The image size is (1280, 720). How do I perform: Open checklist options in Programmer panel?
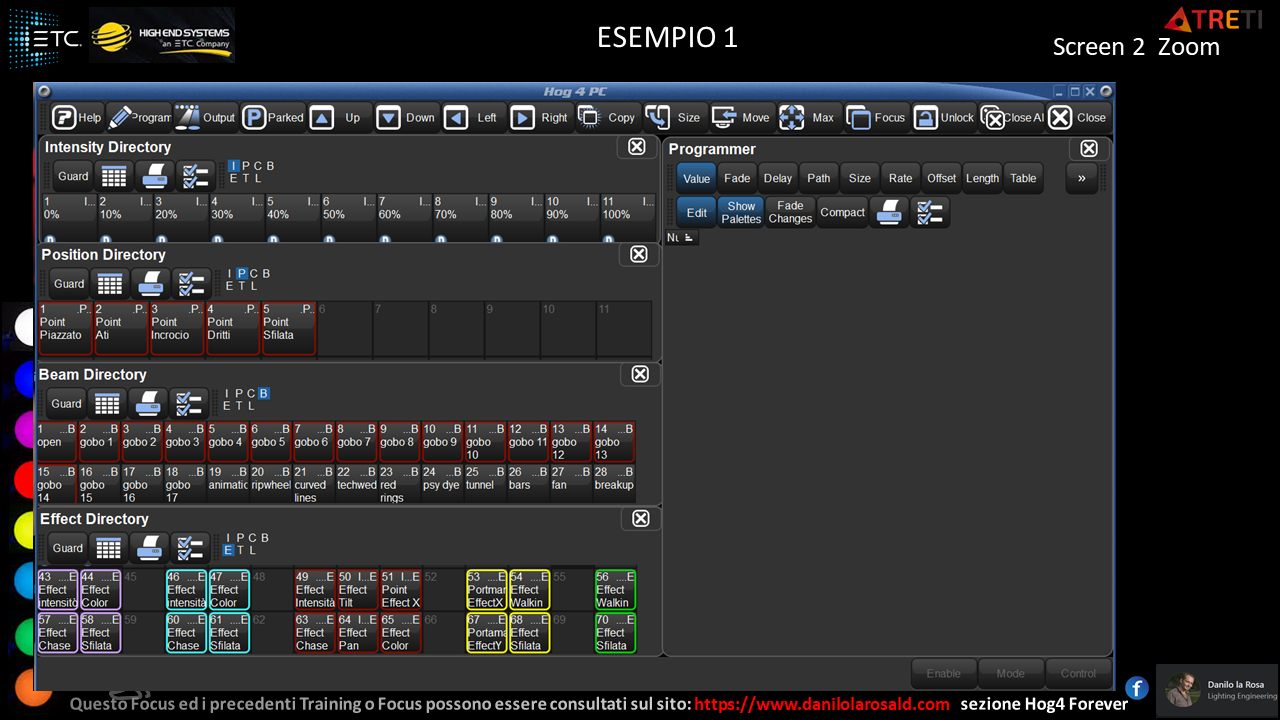(930, 212)
